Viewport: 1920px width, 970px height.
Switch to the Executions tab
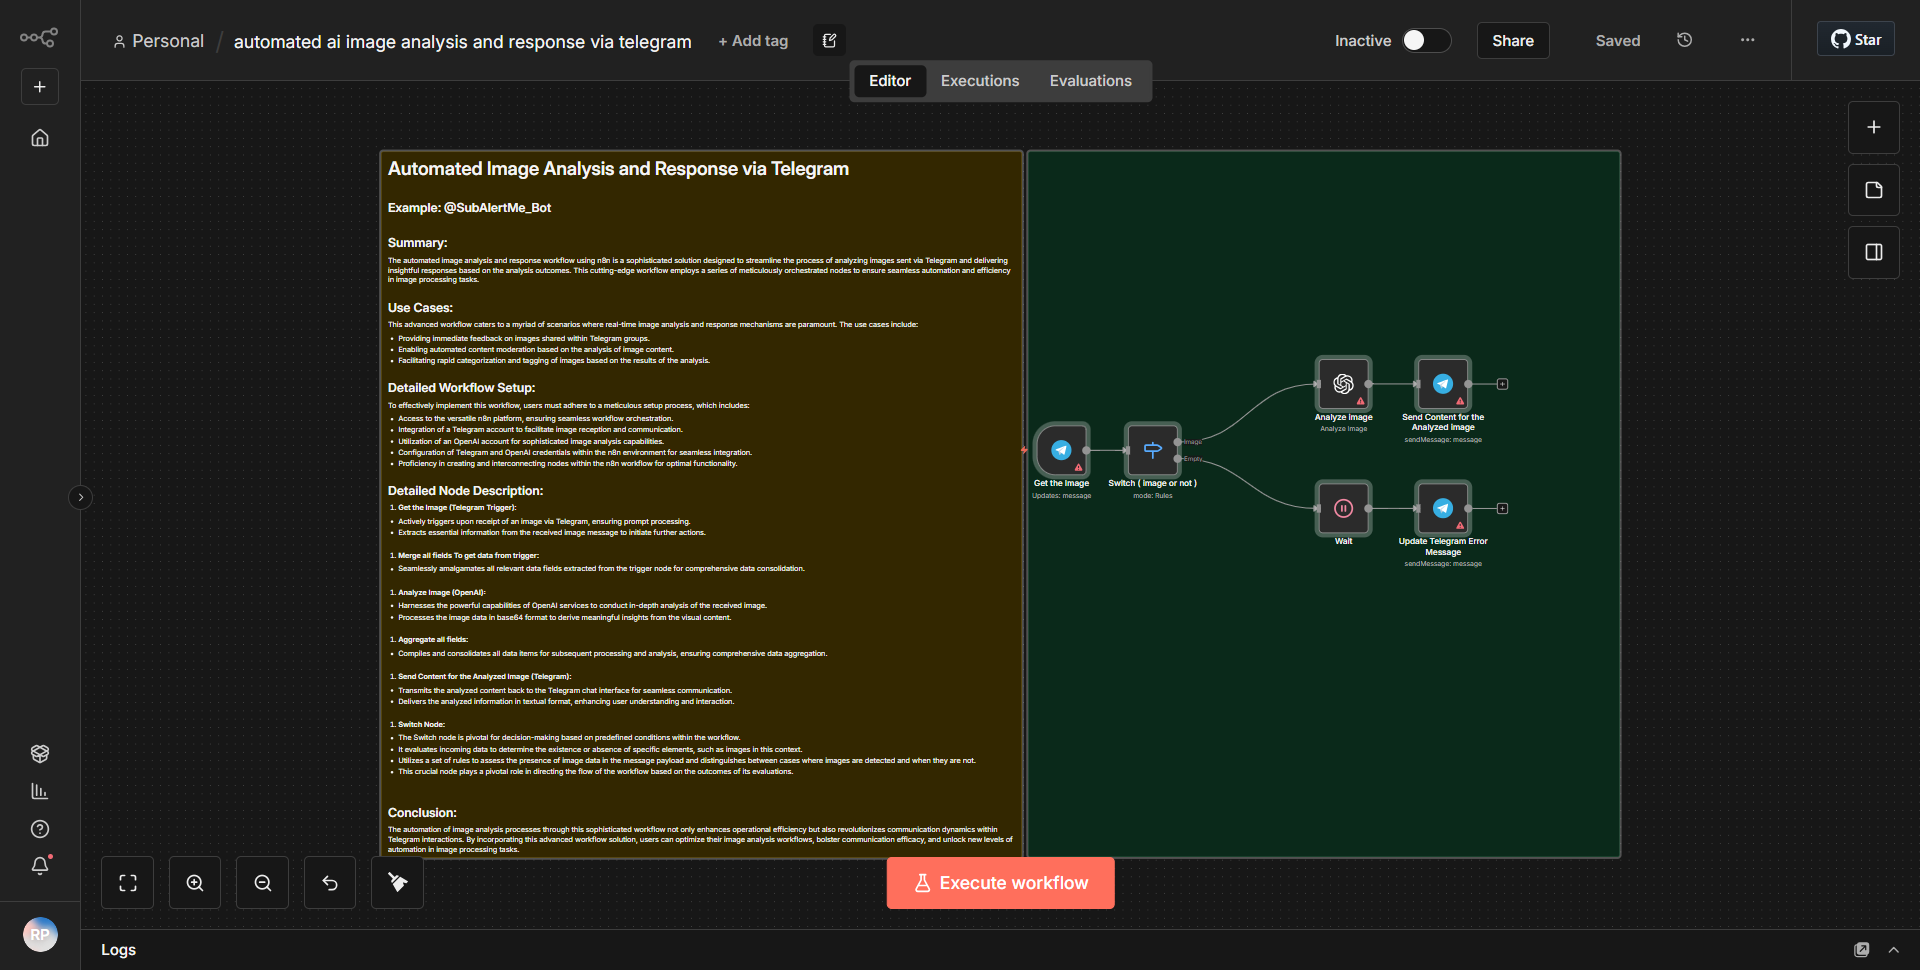click(980, 81)
